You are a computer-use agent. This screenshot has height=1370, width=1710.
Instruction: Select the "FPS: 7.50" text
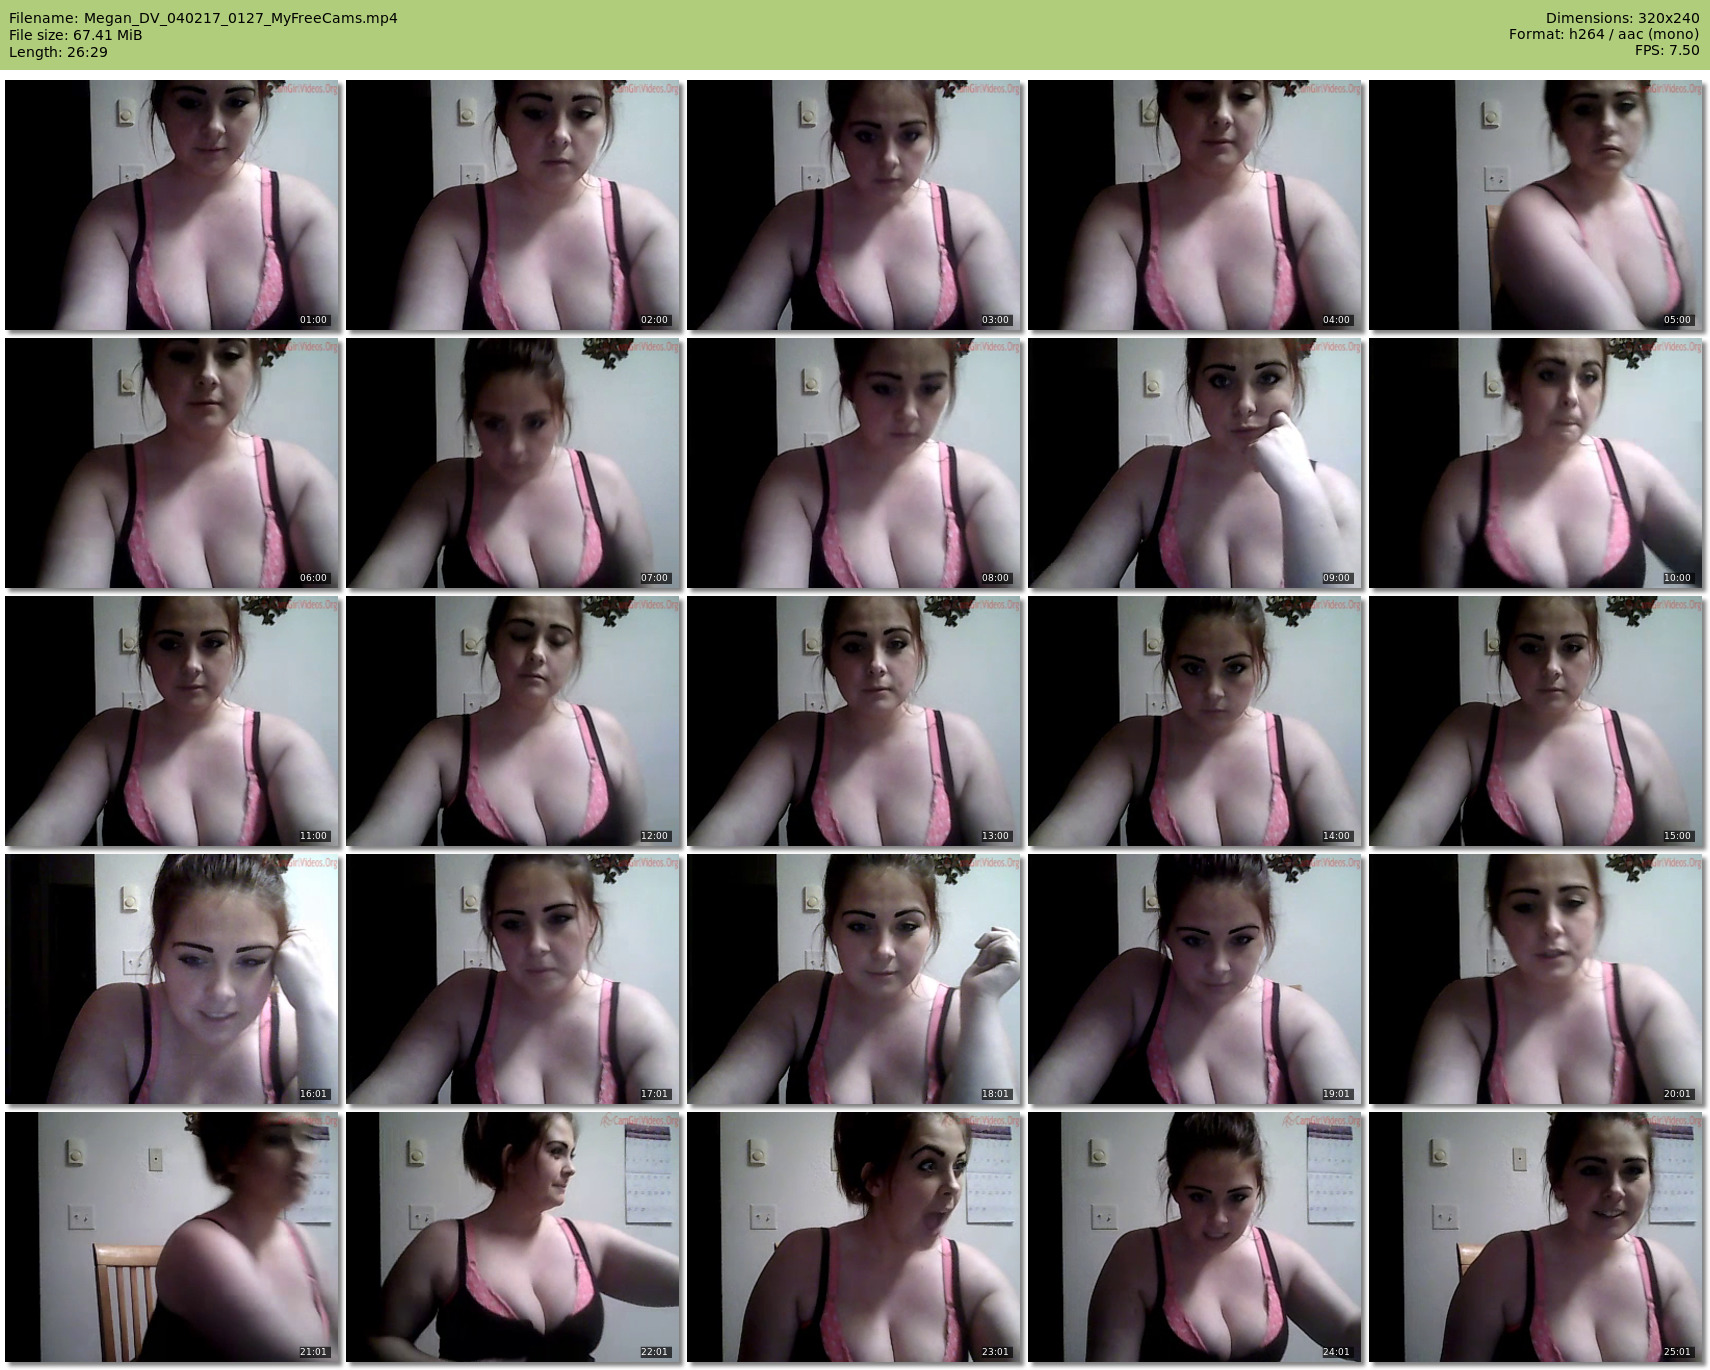tap(1667, 51)
